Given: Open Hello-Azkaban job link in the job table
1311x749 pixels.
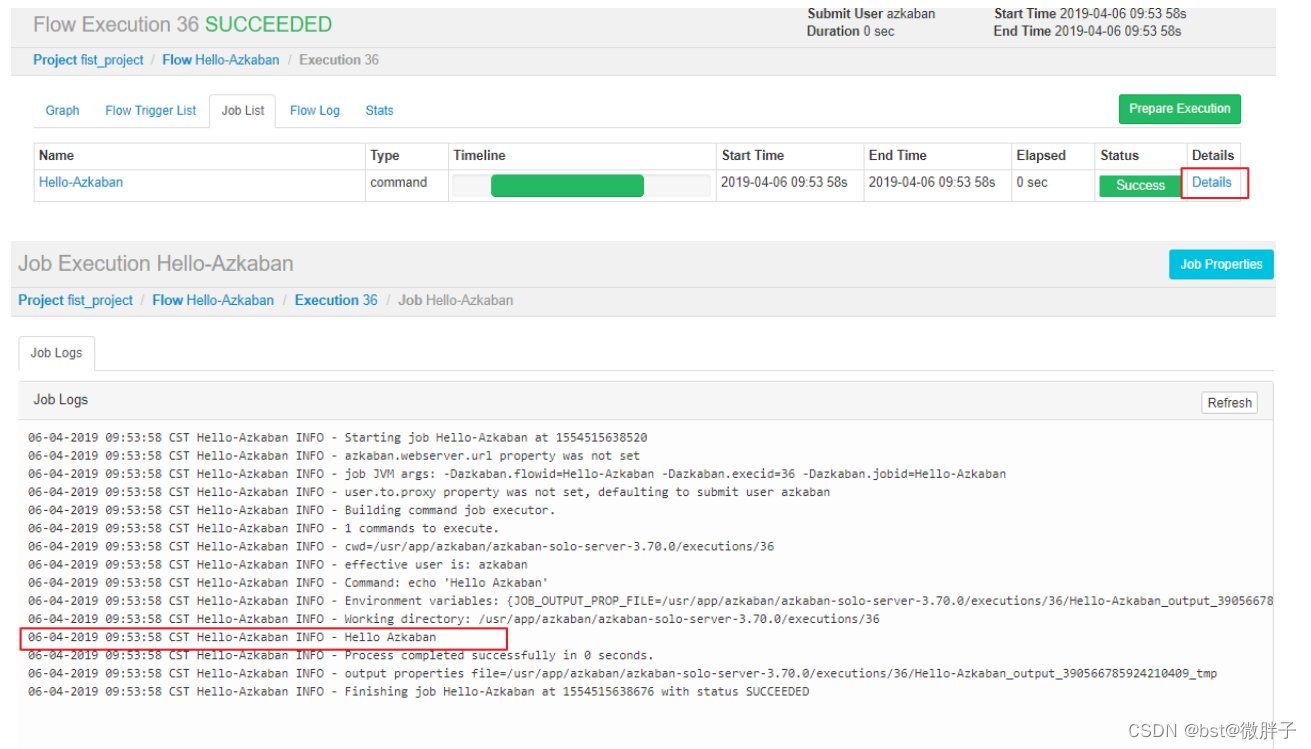Looking at the screenshot, I should point(81,182).
